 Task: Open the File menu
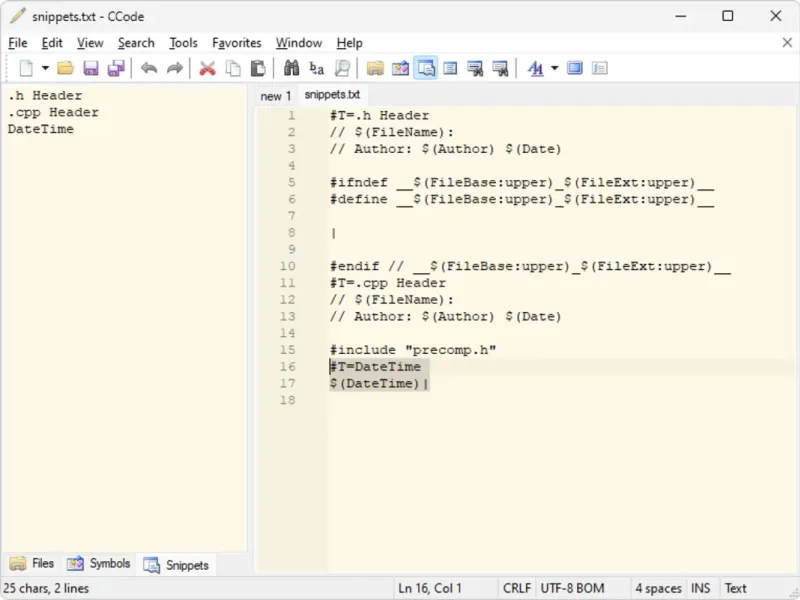(x=18, y=43)
